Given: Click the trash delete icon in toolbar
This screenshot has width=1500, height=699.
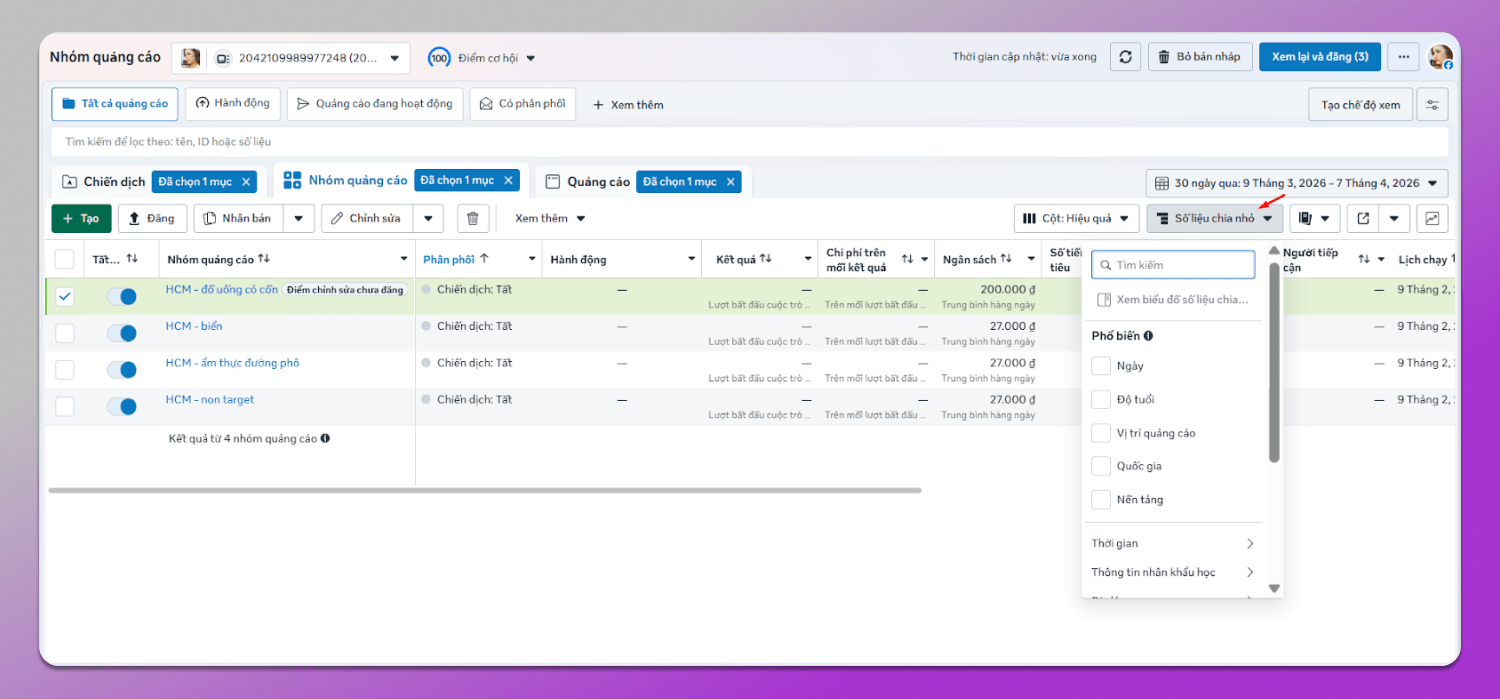Looking at the screenshot, I should tap(473, 218).
